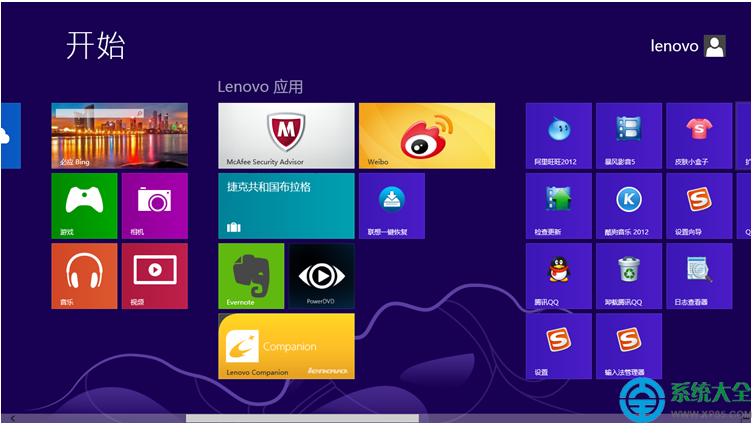Open the 音乐 headphones tile
The height and width of the screenshot is (425, 754).
pos(84,276)
